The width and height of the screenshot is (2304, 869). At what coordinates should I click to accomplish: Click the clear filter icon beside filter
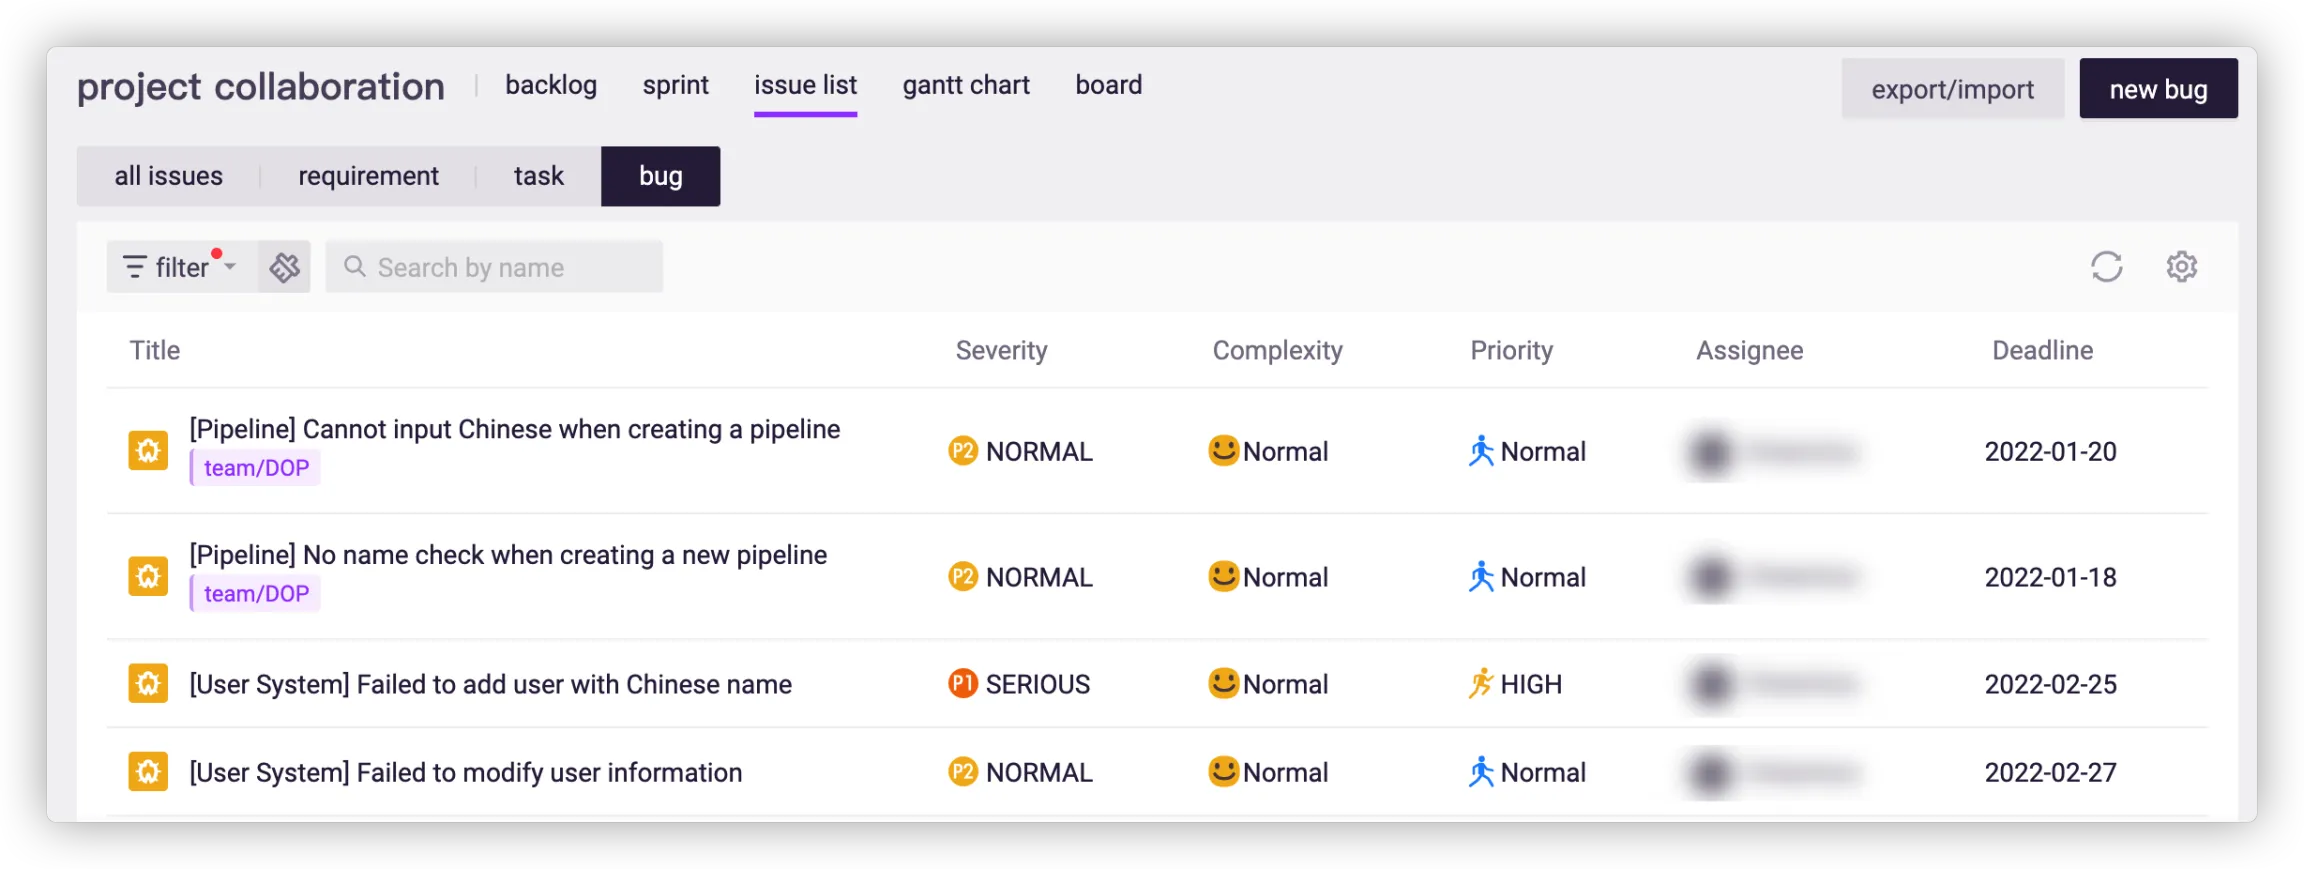coord(285,267)
